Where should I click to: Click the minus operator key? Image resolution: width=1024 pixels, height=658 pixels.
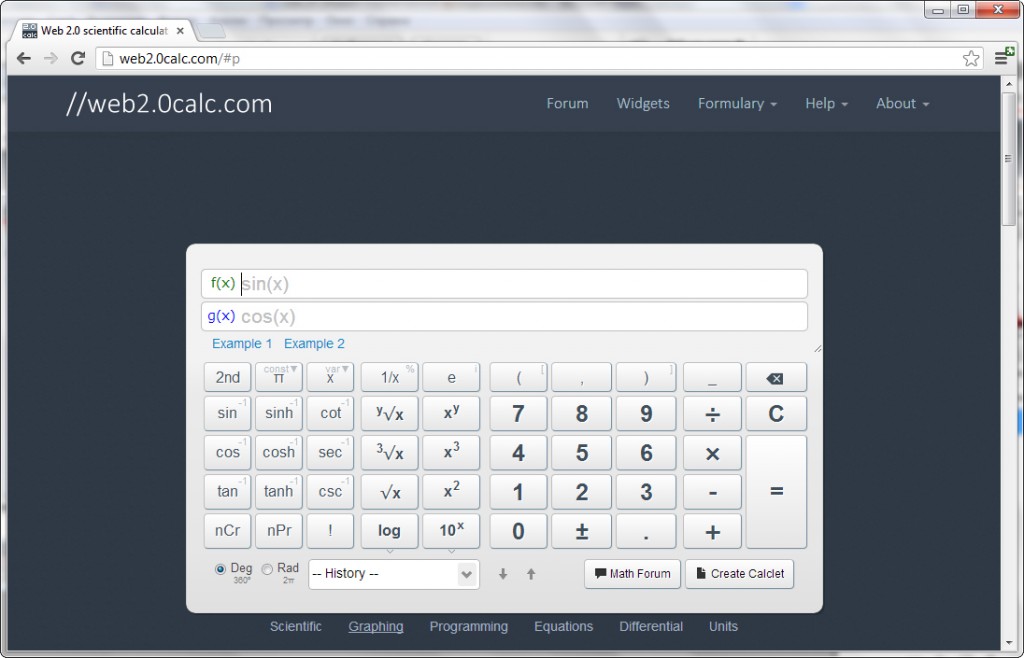click(x=712, y=492)
